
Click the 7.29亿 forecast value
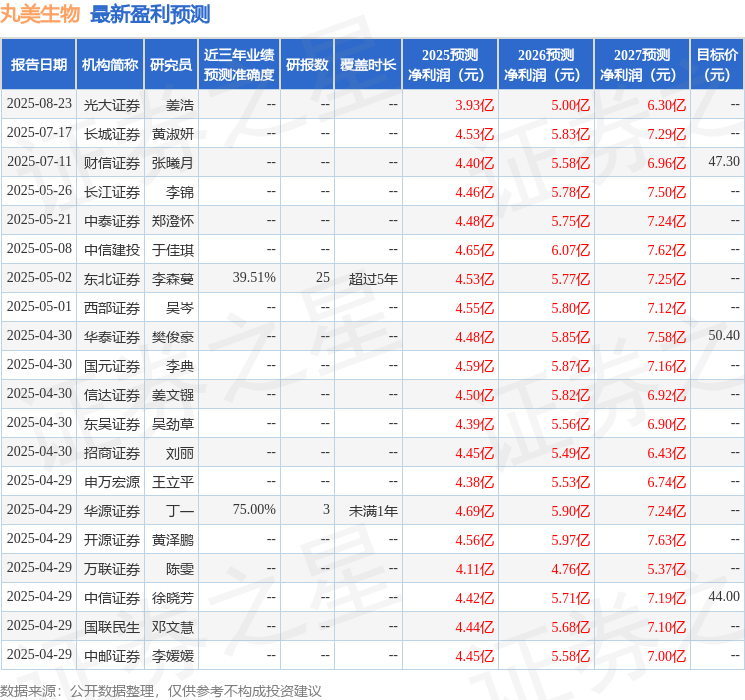tap(667, 134)
